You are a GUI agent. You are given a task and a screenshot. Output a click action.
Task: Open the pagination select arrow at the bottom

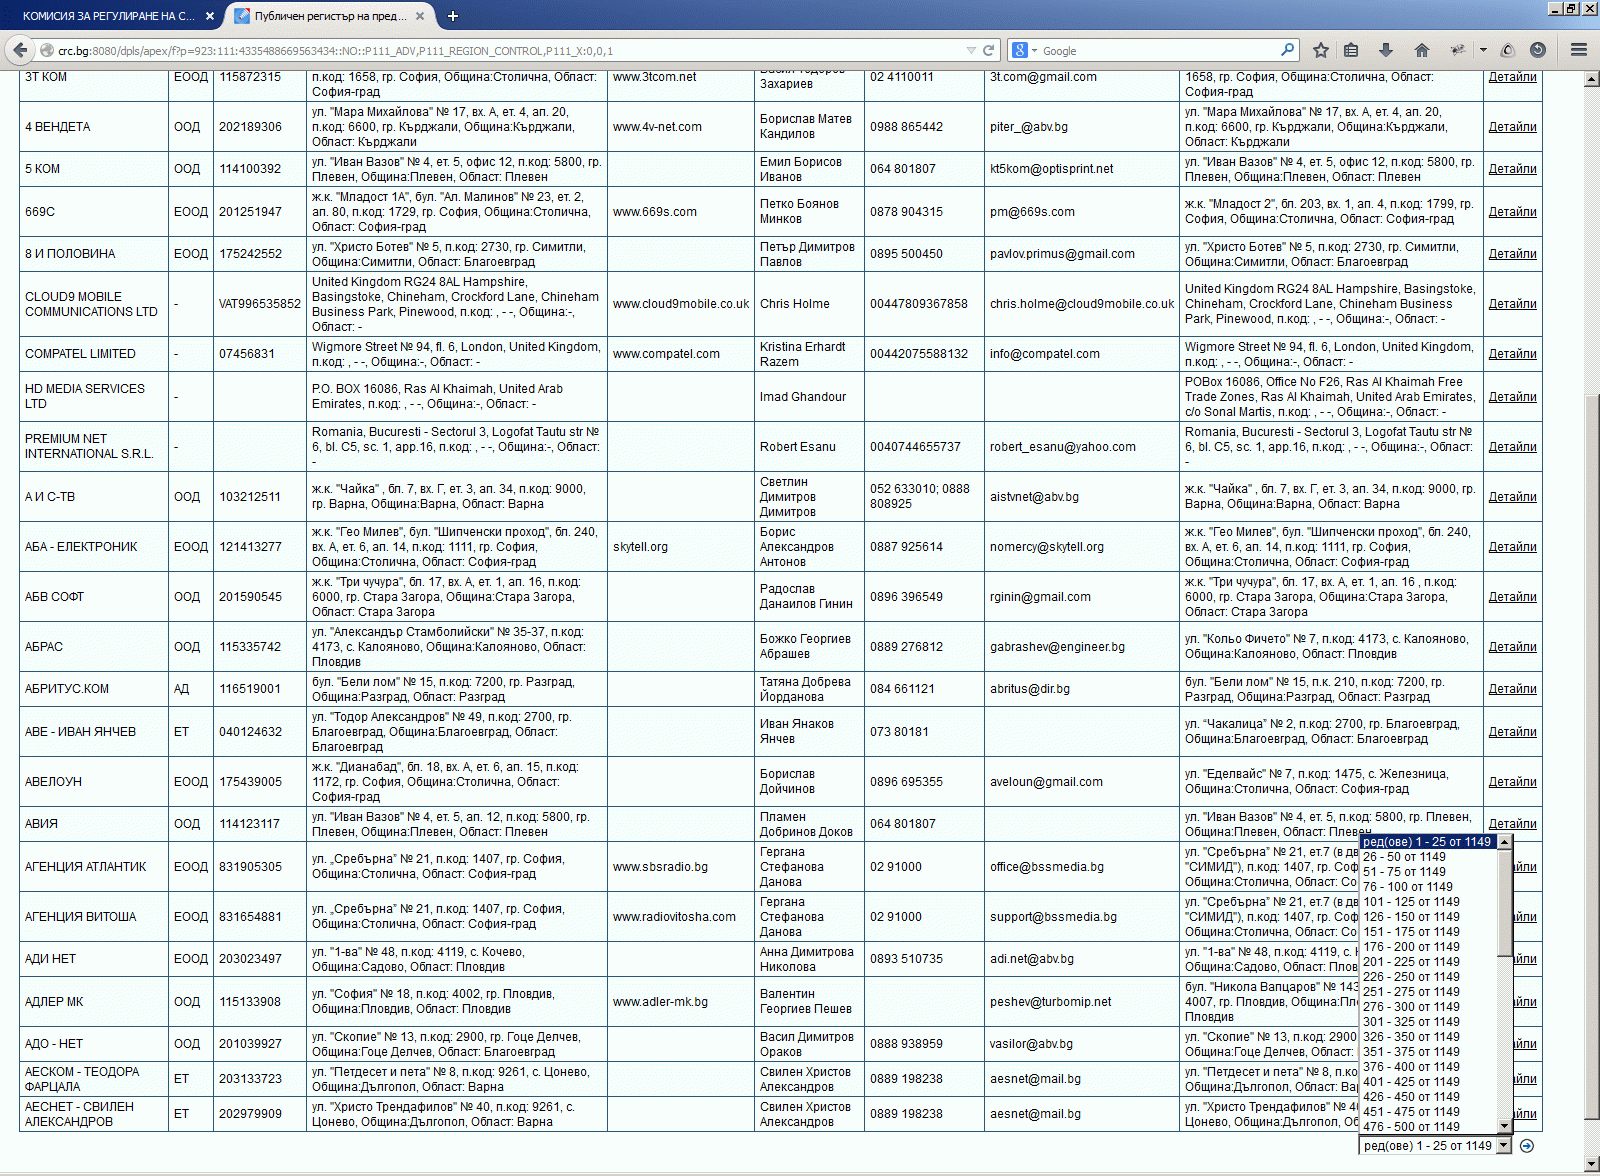pos(1503,1146)
